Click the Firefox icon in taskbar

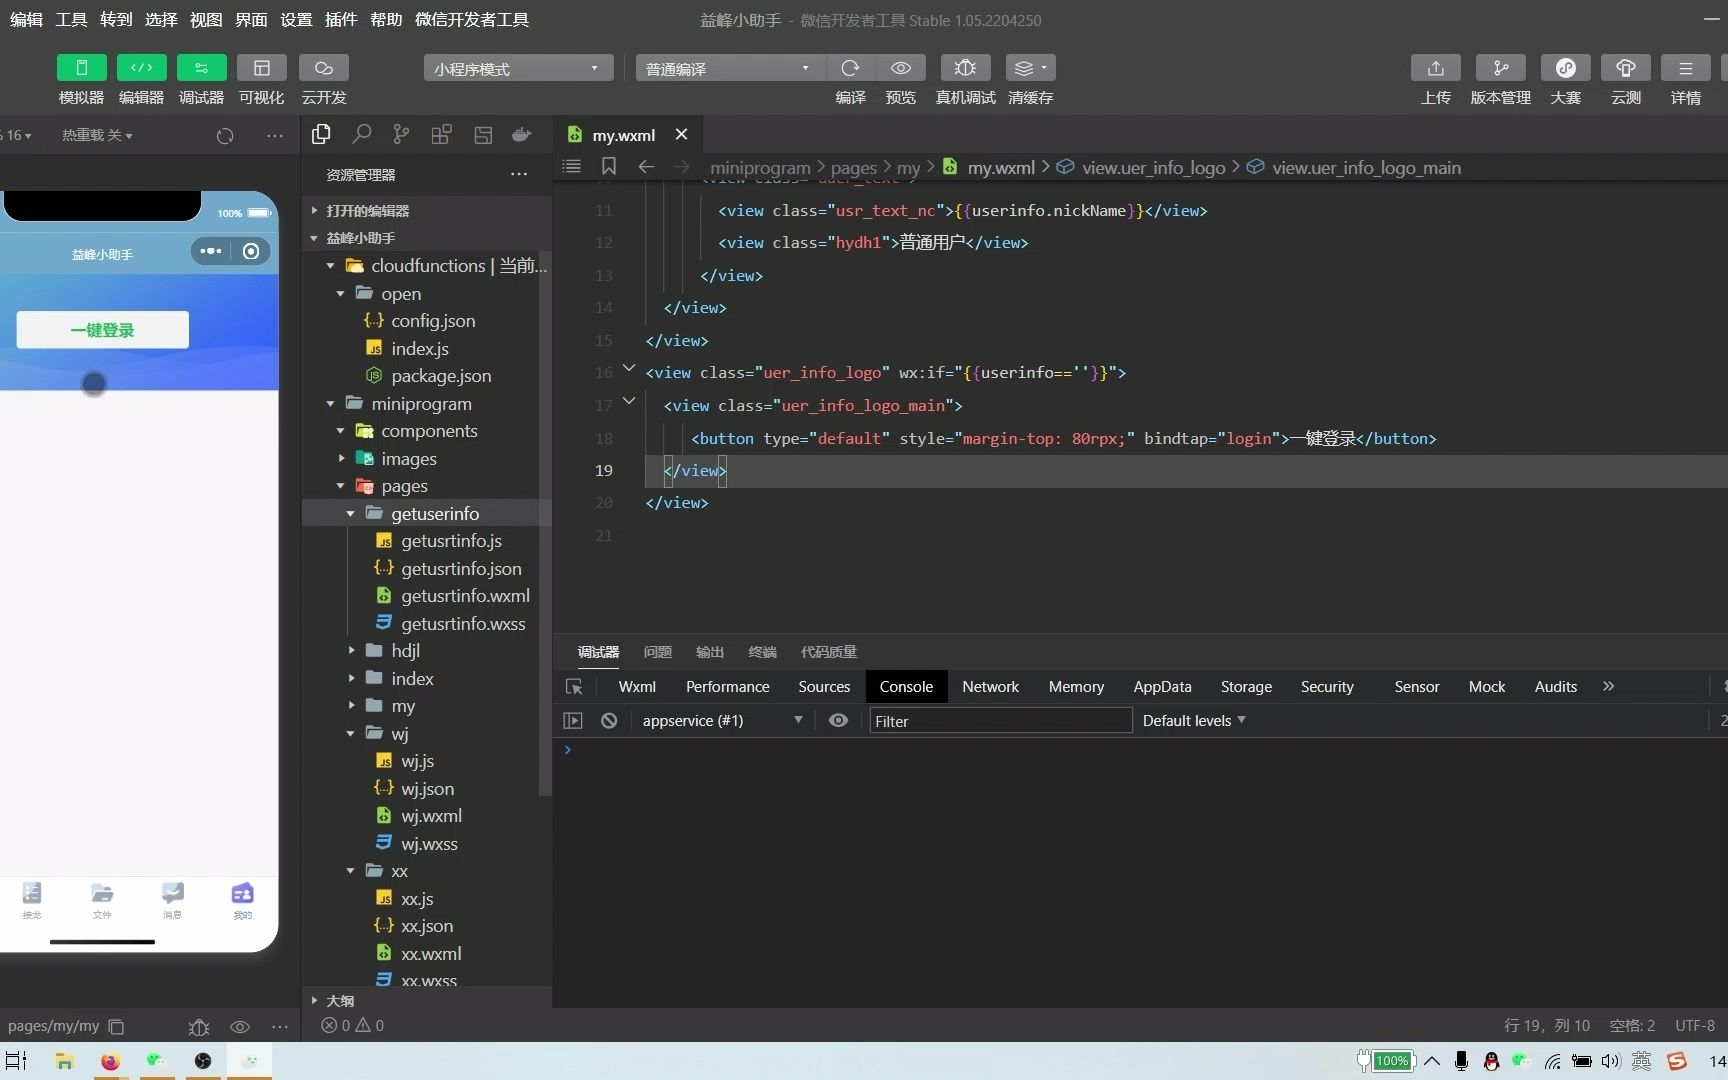point(110,1061)
